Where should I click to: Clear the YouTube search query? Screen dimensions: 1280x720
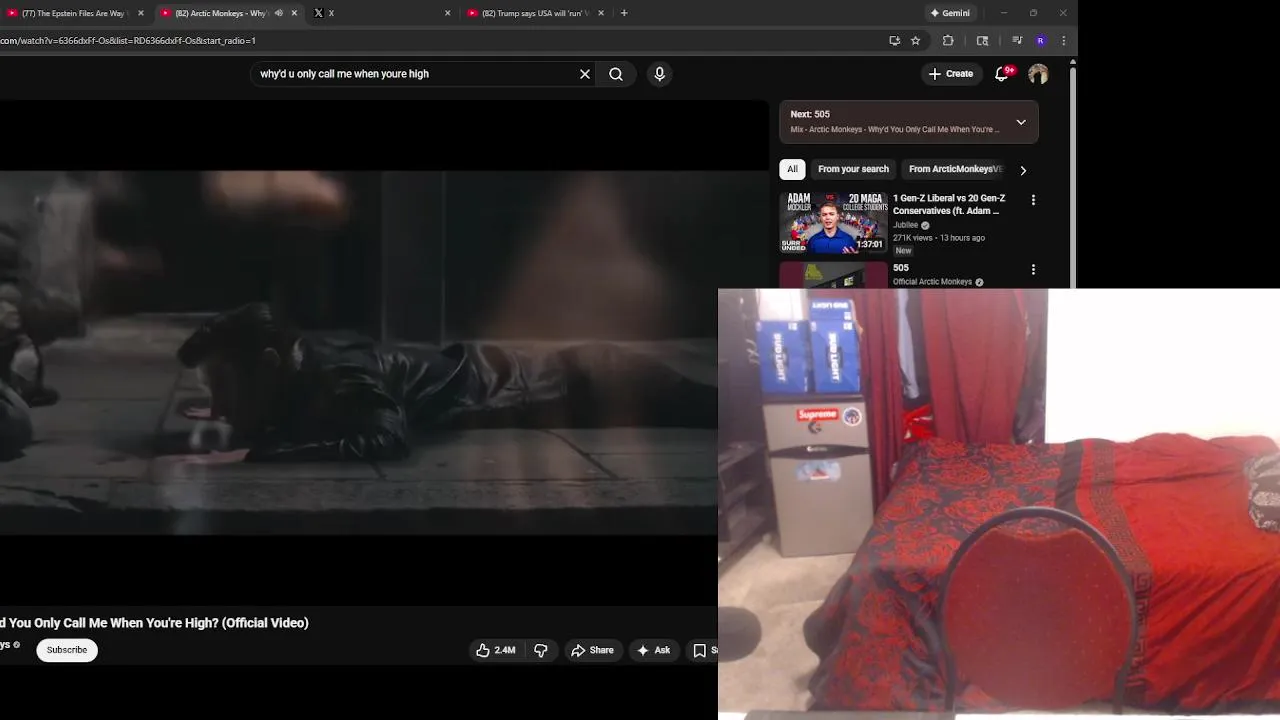(585, 74)
